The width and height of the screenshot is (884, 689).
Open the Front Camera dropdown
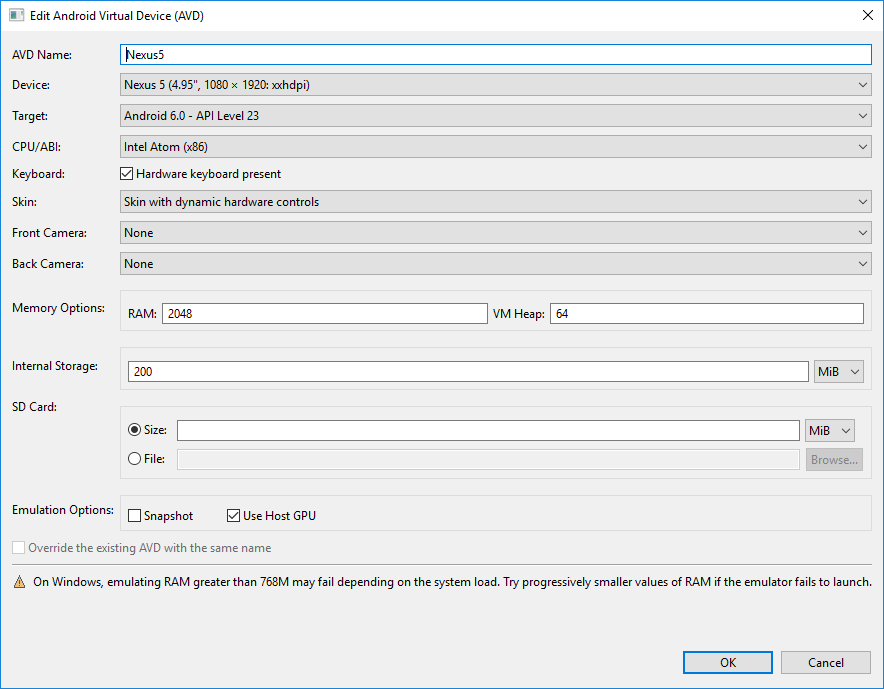pyautogui.click(x=496, y=233)
